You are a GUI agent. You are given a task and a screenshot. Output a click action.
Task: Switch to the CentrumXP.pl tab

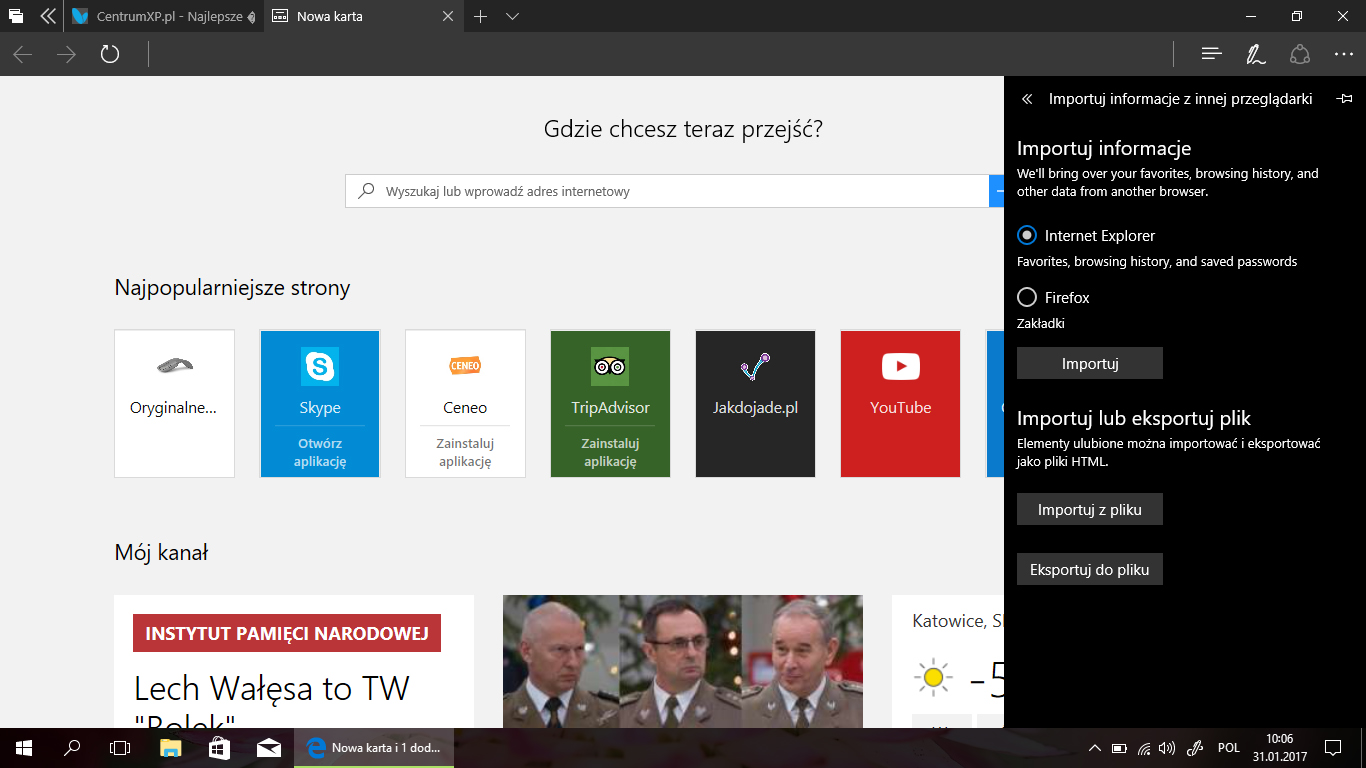click(165, 16)
